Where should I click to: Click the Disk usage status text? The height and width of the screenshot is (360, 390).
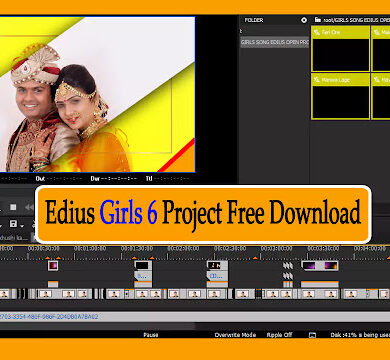[x=360, y=335]
